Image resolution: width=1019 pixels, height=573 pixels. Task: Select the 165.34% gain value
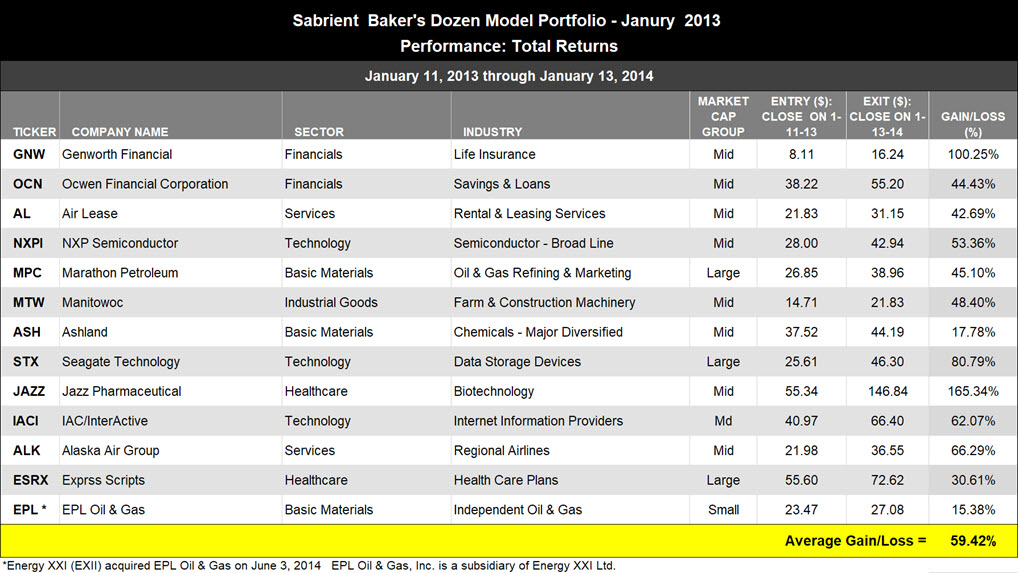(x=973, y=392)
